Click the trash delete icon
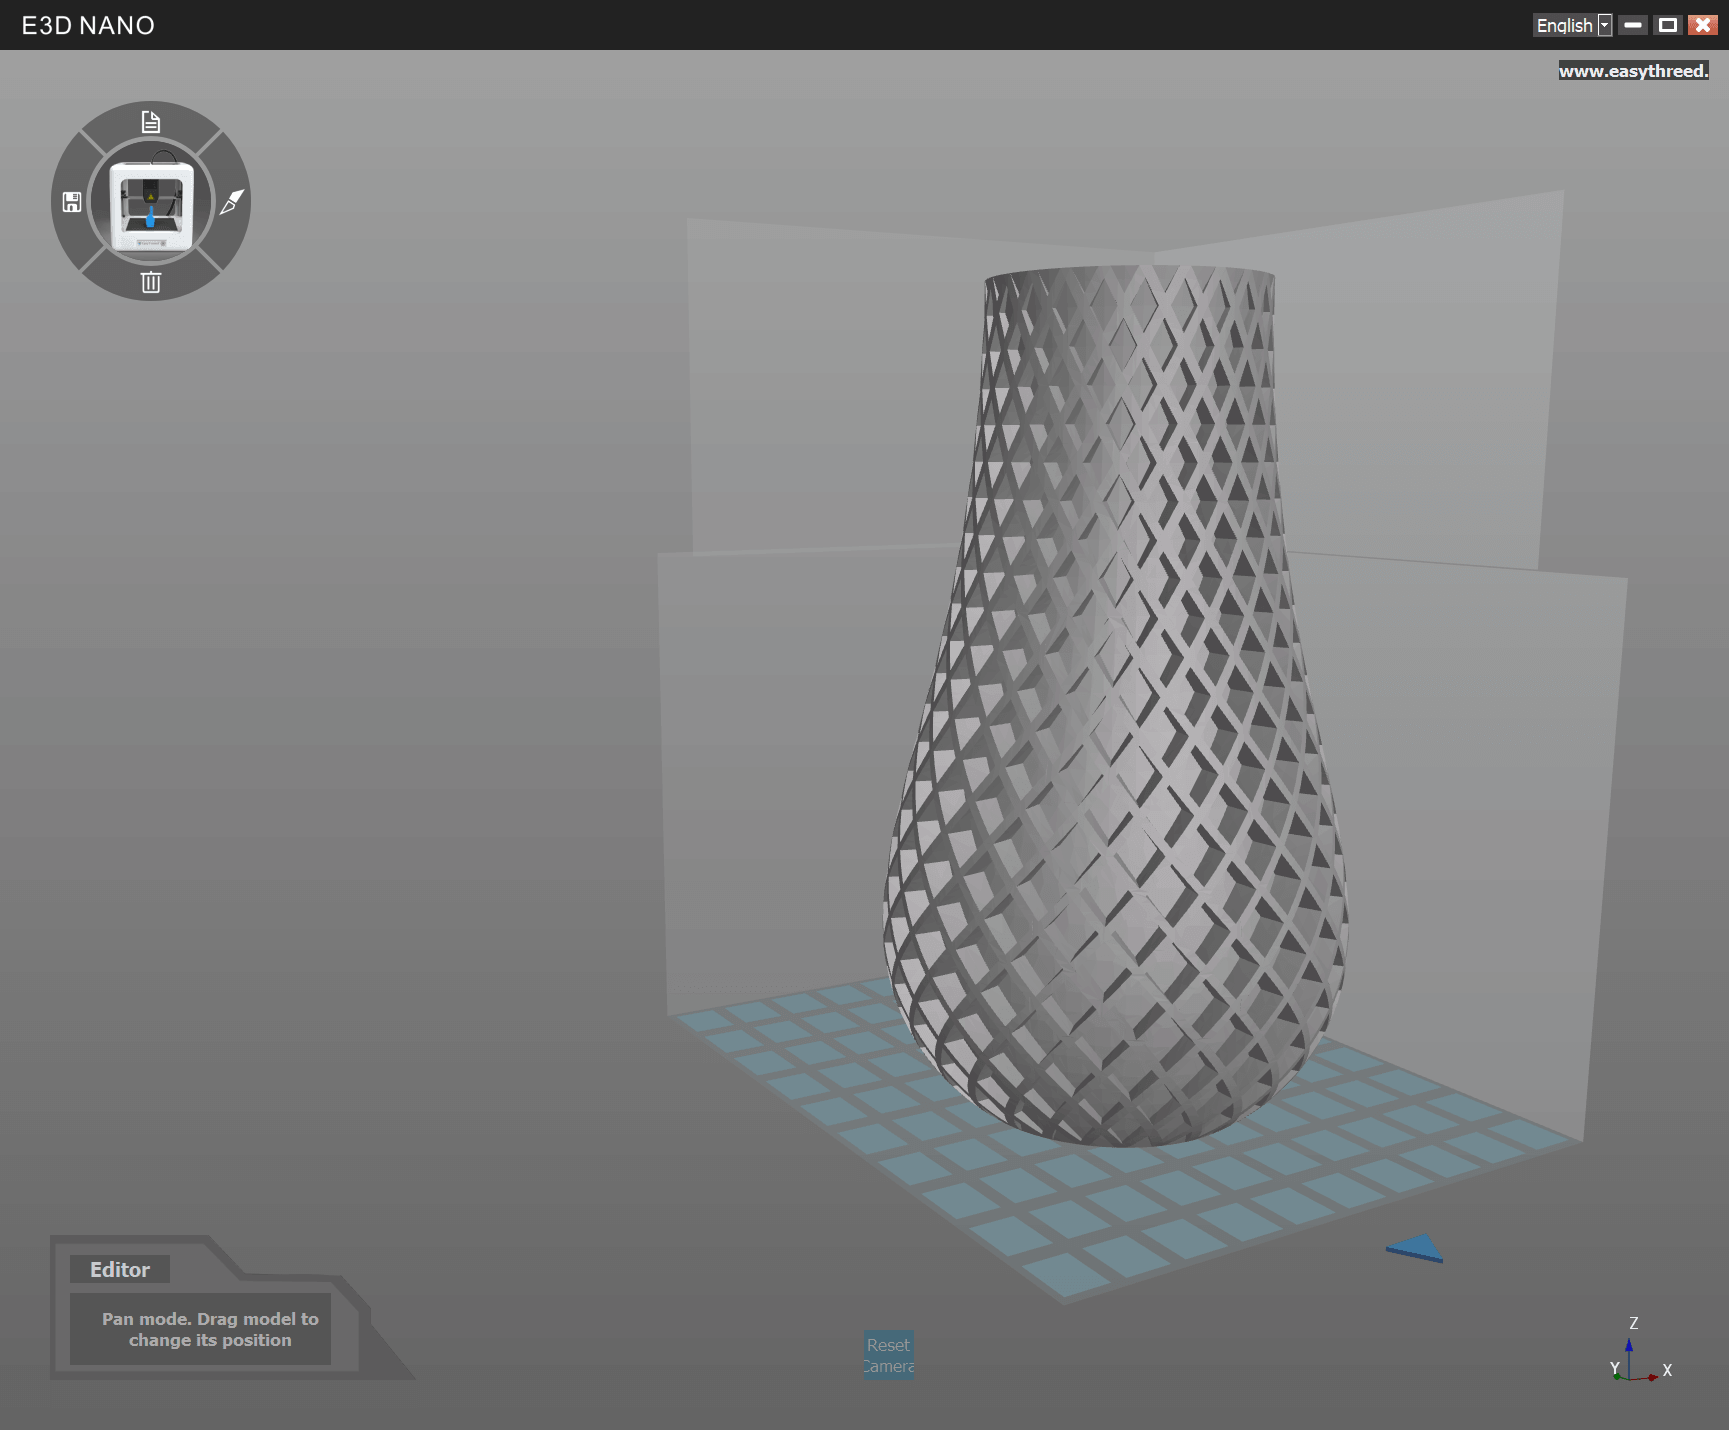The image size is (1729, 1430). [x=151, y=282]
